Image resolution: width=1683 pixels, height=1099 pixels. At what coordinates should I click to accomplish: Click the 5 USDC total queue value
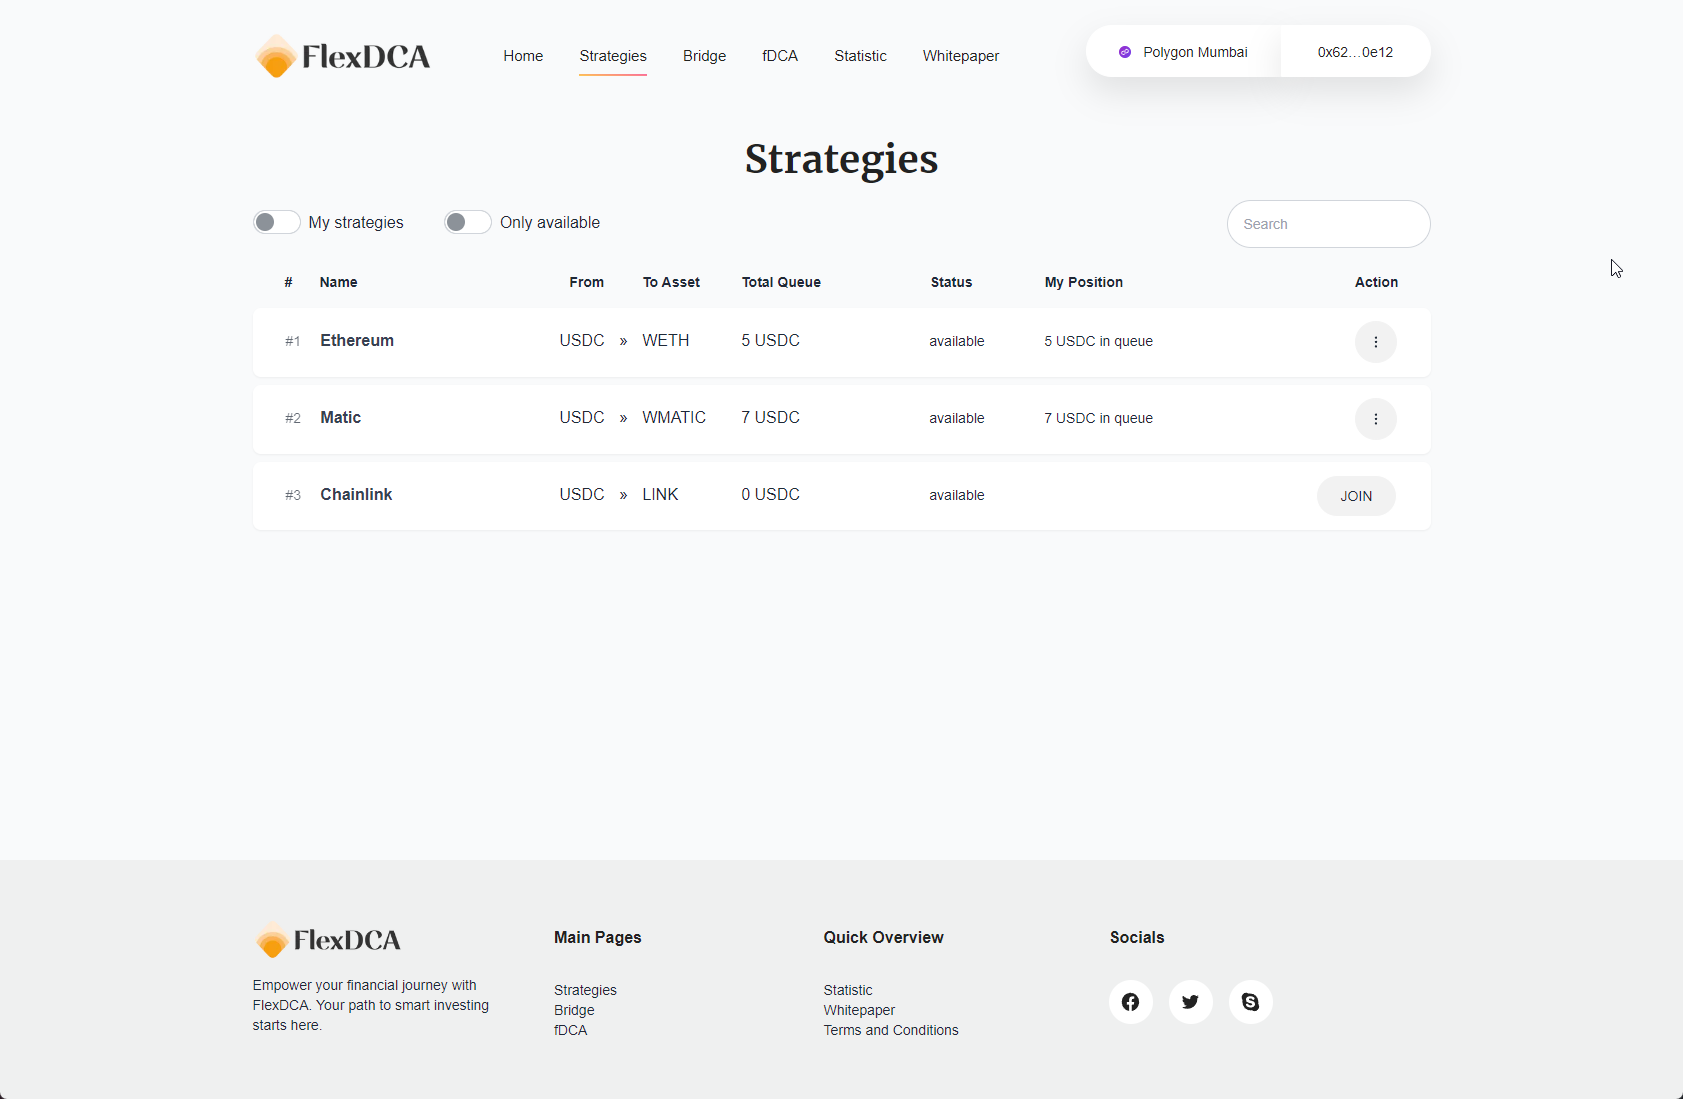[770, 340]
